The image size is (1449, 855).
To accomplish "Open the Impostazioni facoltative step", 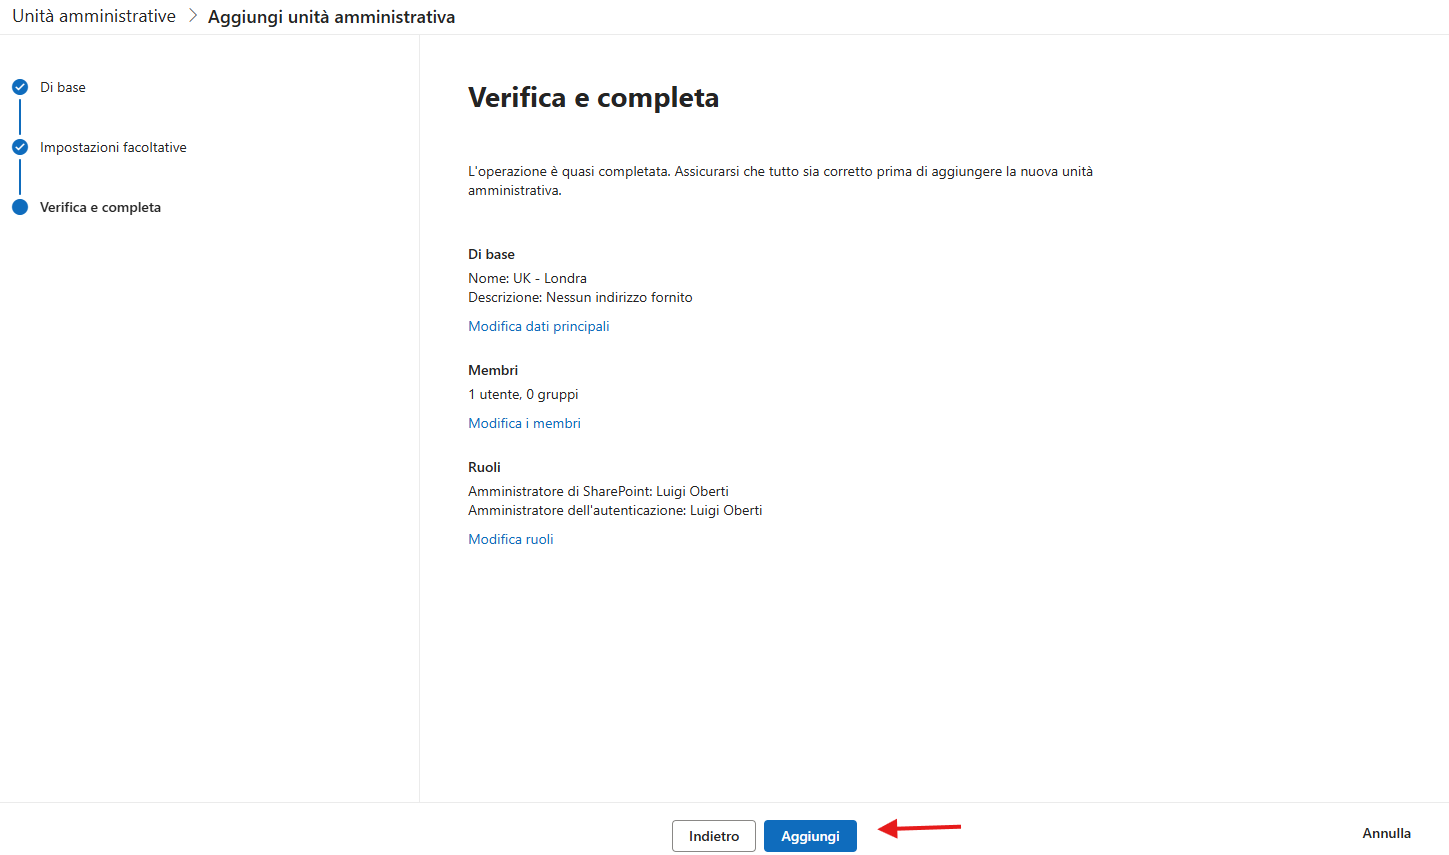I will [x=113, y=147].
